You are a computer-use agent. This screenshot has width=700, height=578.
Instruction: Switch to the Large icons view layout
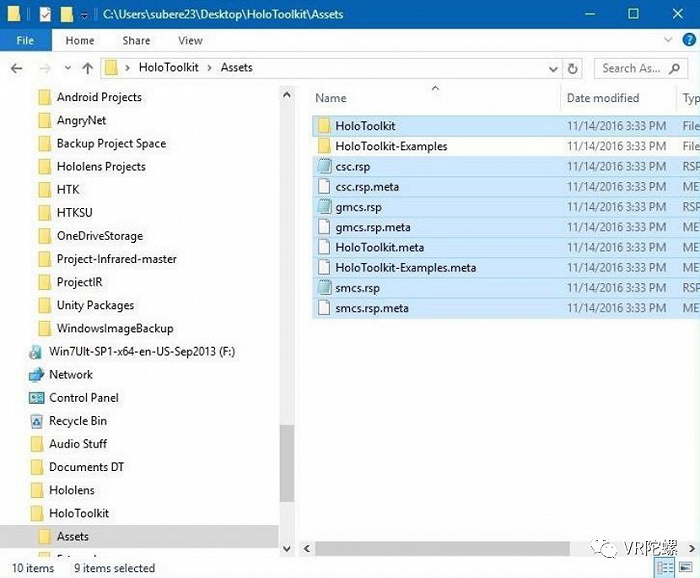pyautogui.click(x=686, y=568)
